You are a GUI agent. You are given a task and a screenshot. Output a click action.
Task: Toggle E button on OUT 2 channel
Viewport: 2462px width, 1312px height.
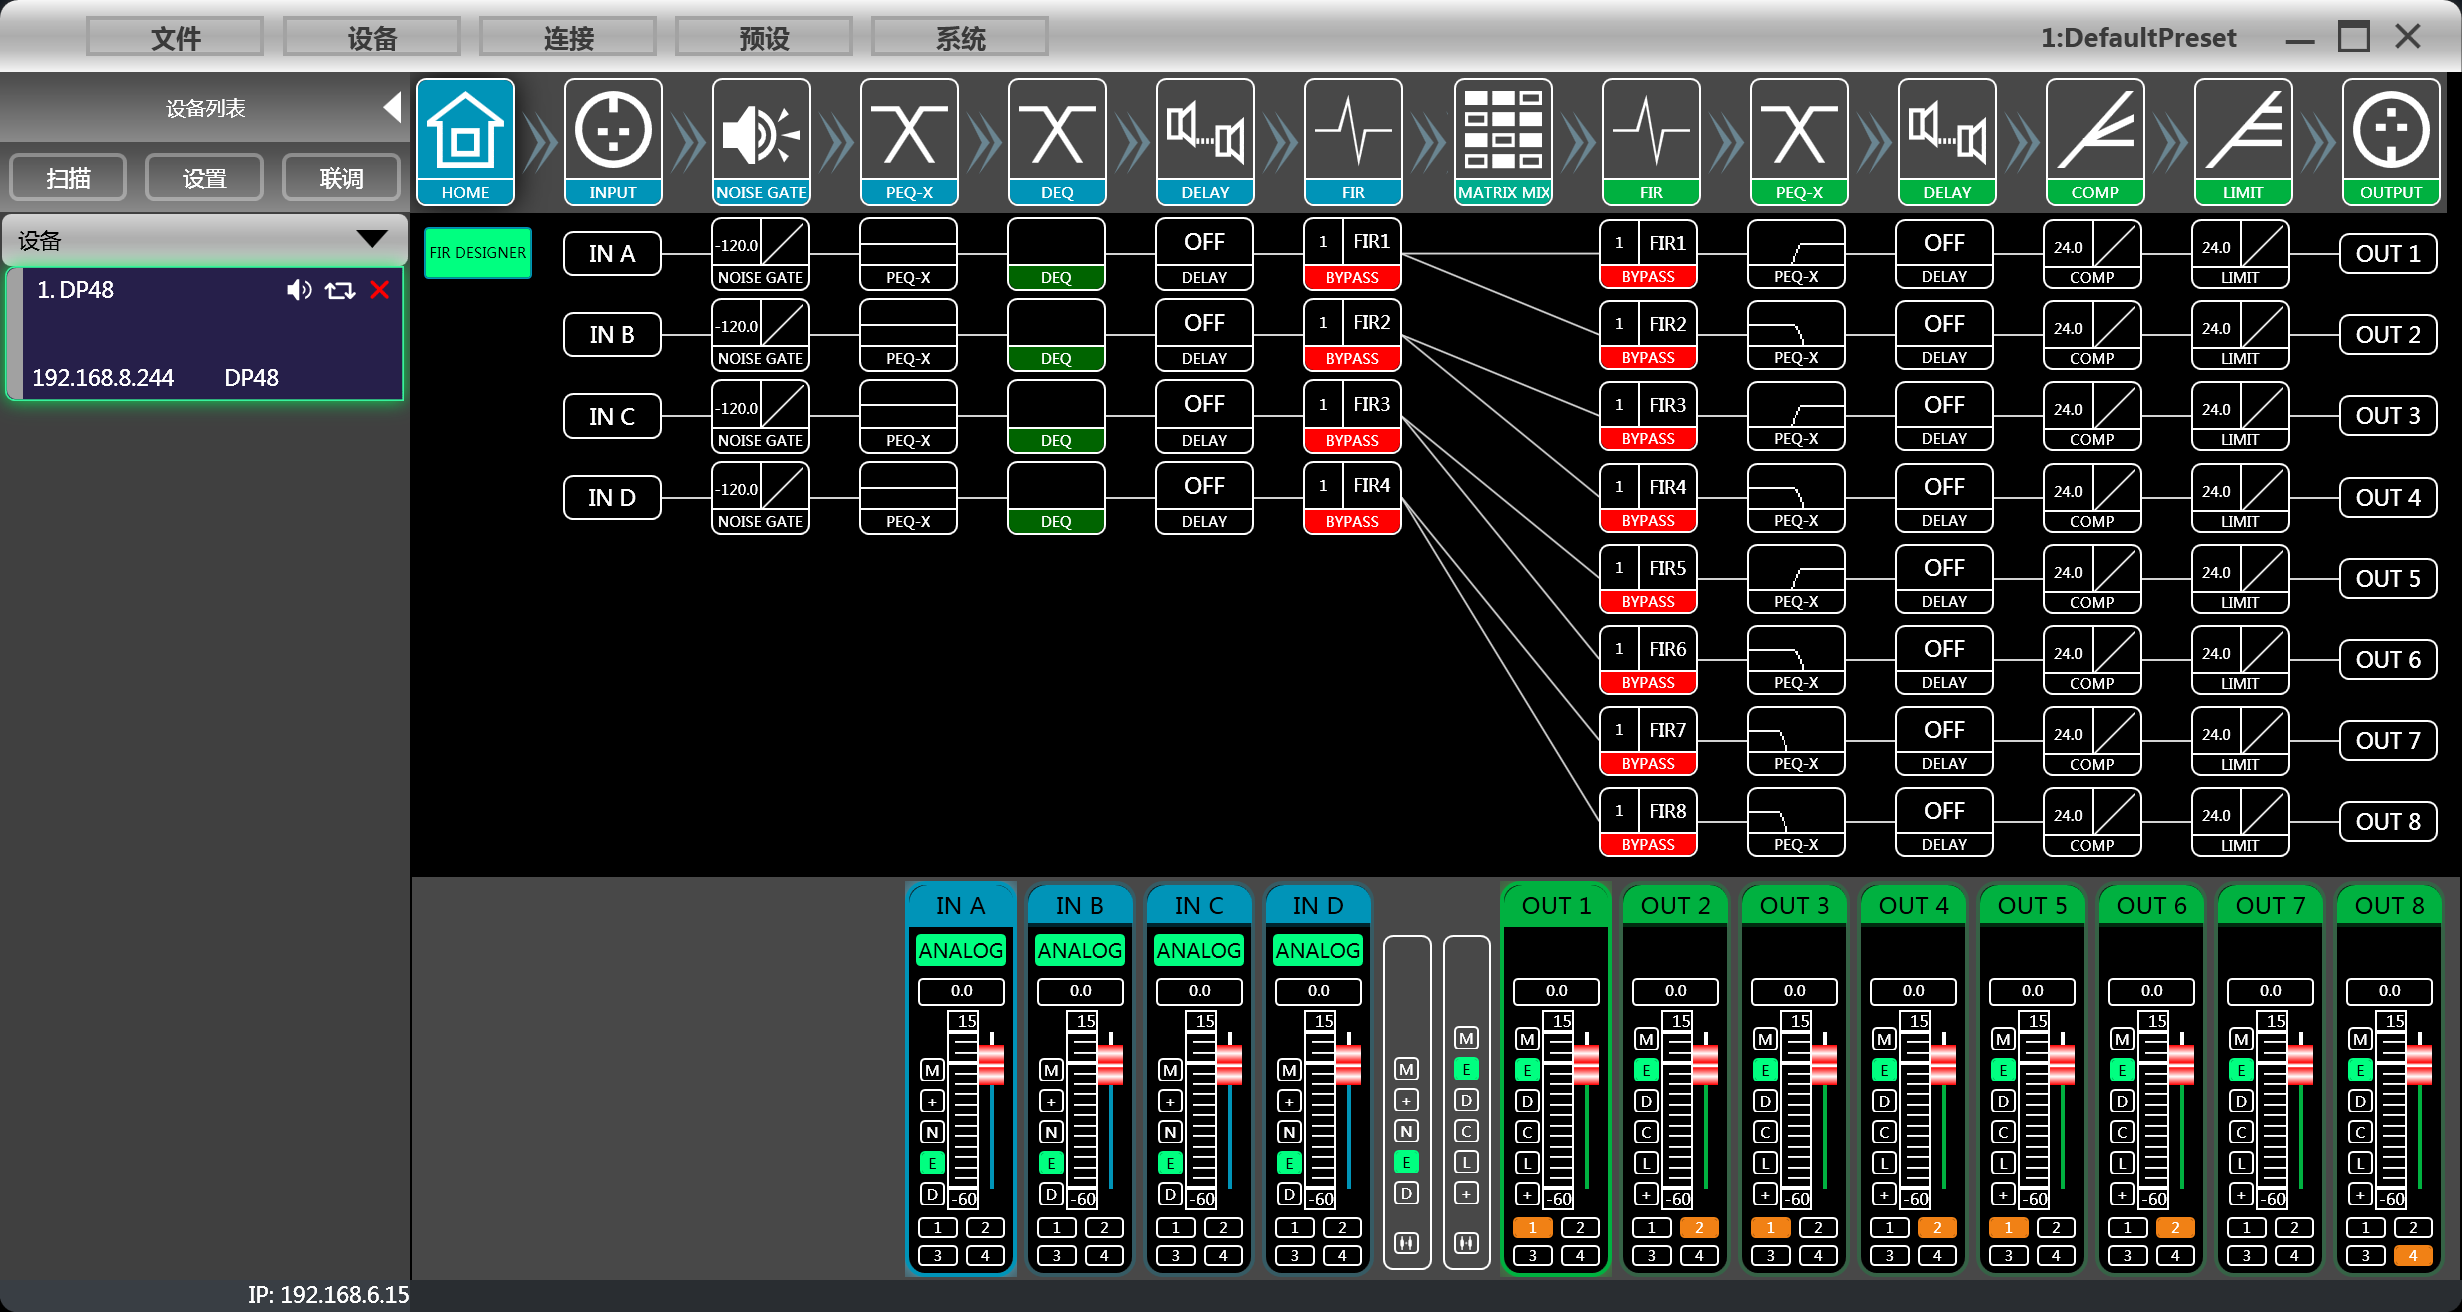pyautogui.click(x=1646, y=1070)
